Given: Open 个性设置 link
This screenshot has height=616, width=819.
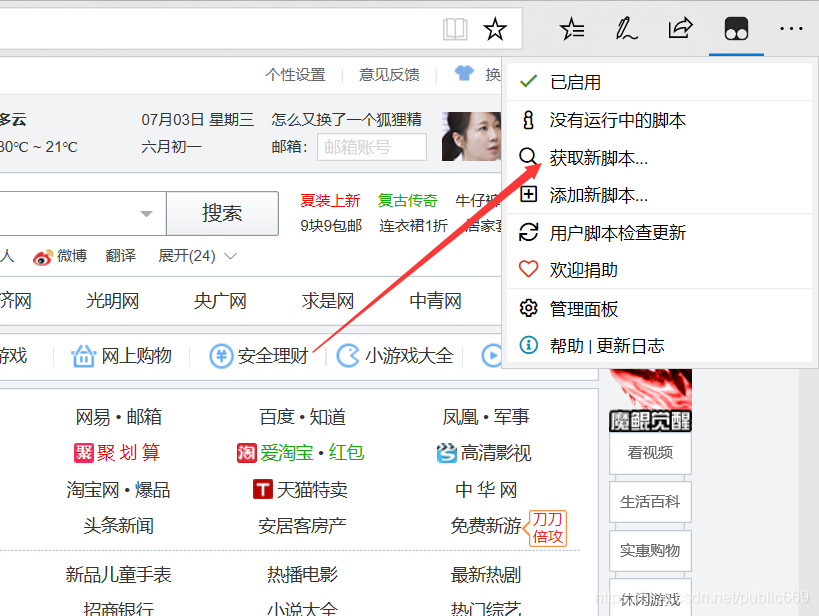Looking at the screenshot, I should point(295,75).
